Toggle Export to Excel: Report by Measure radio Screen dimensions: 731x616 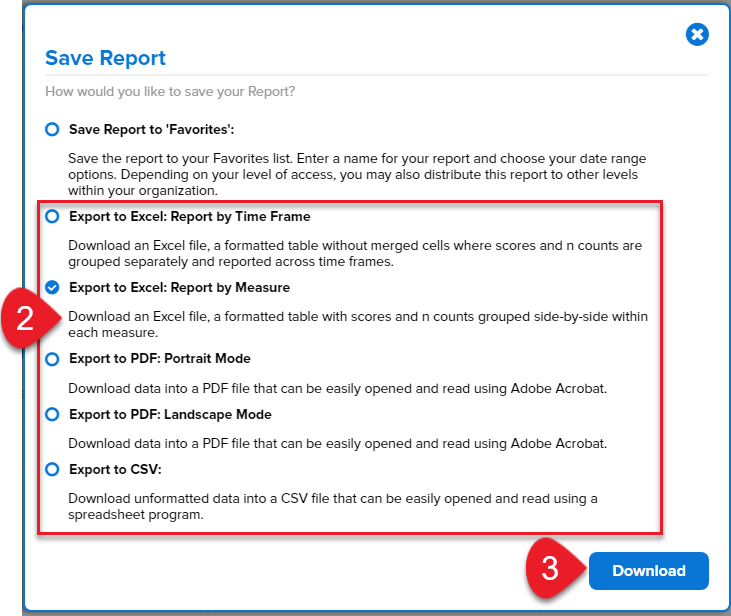(x=52, y=287)
